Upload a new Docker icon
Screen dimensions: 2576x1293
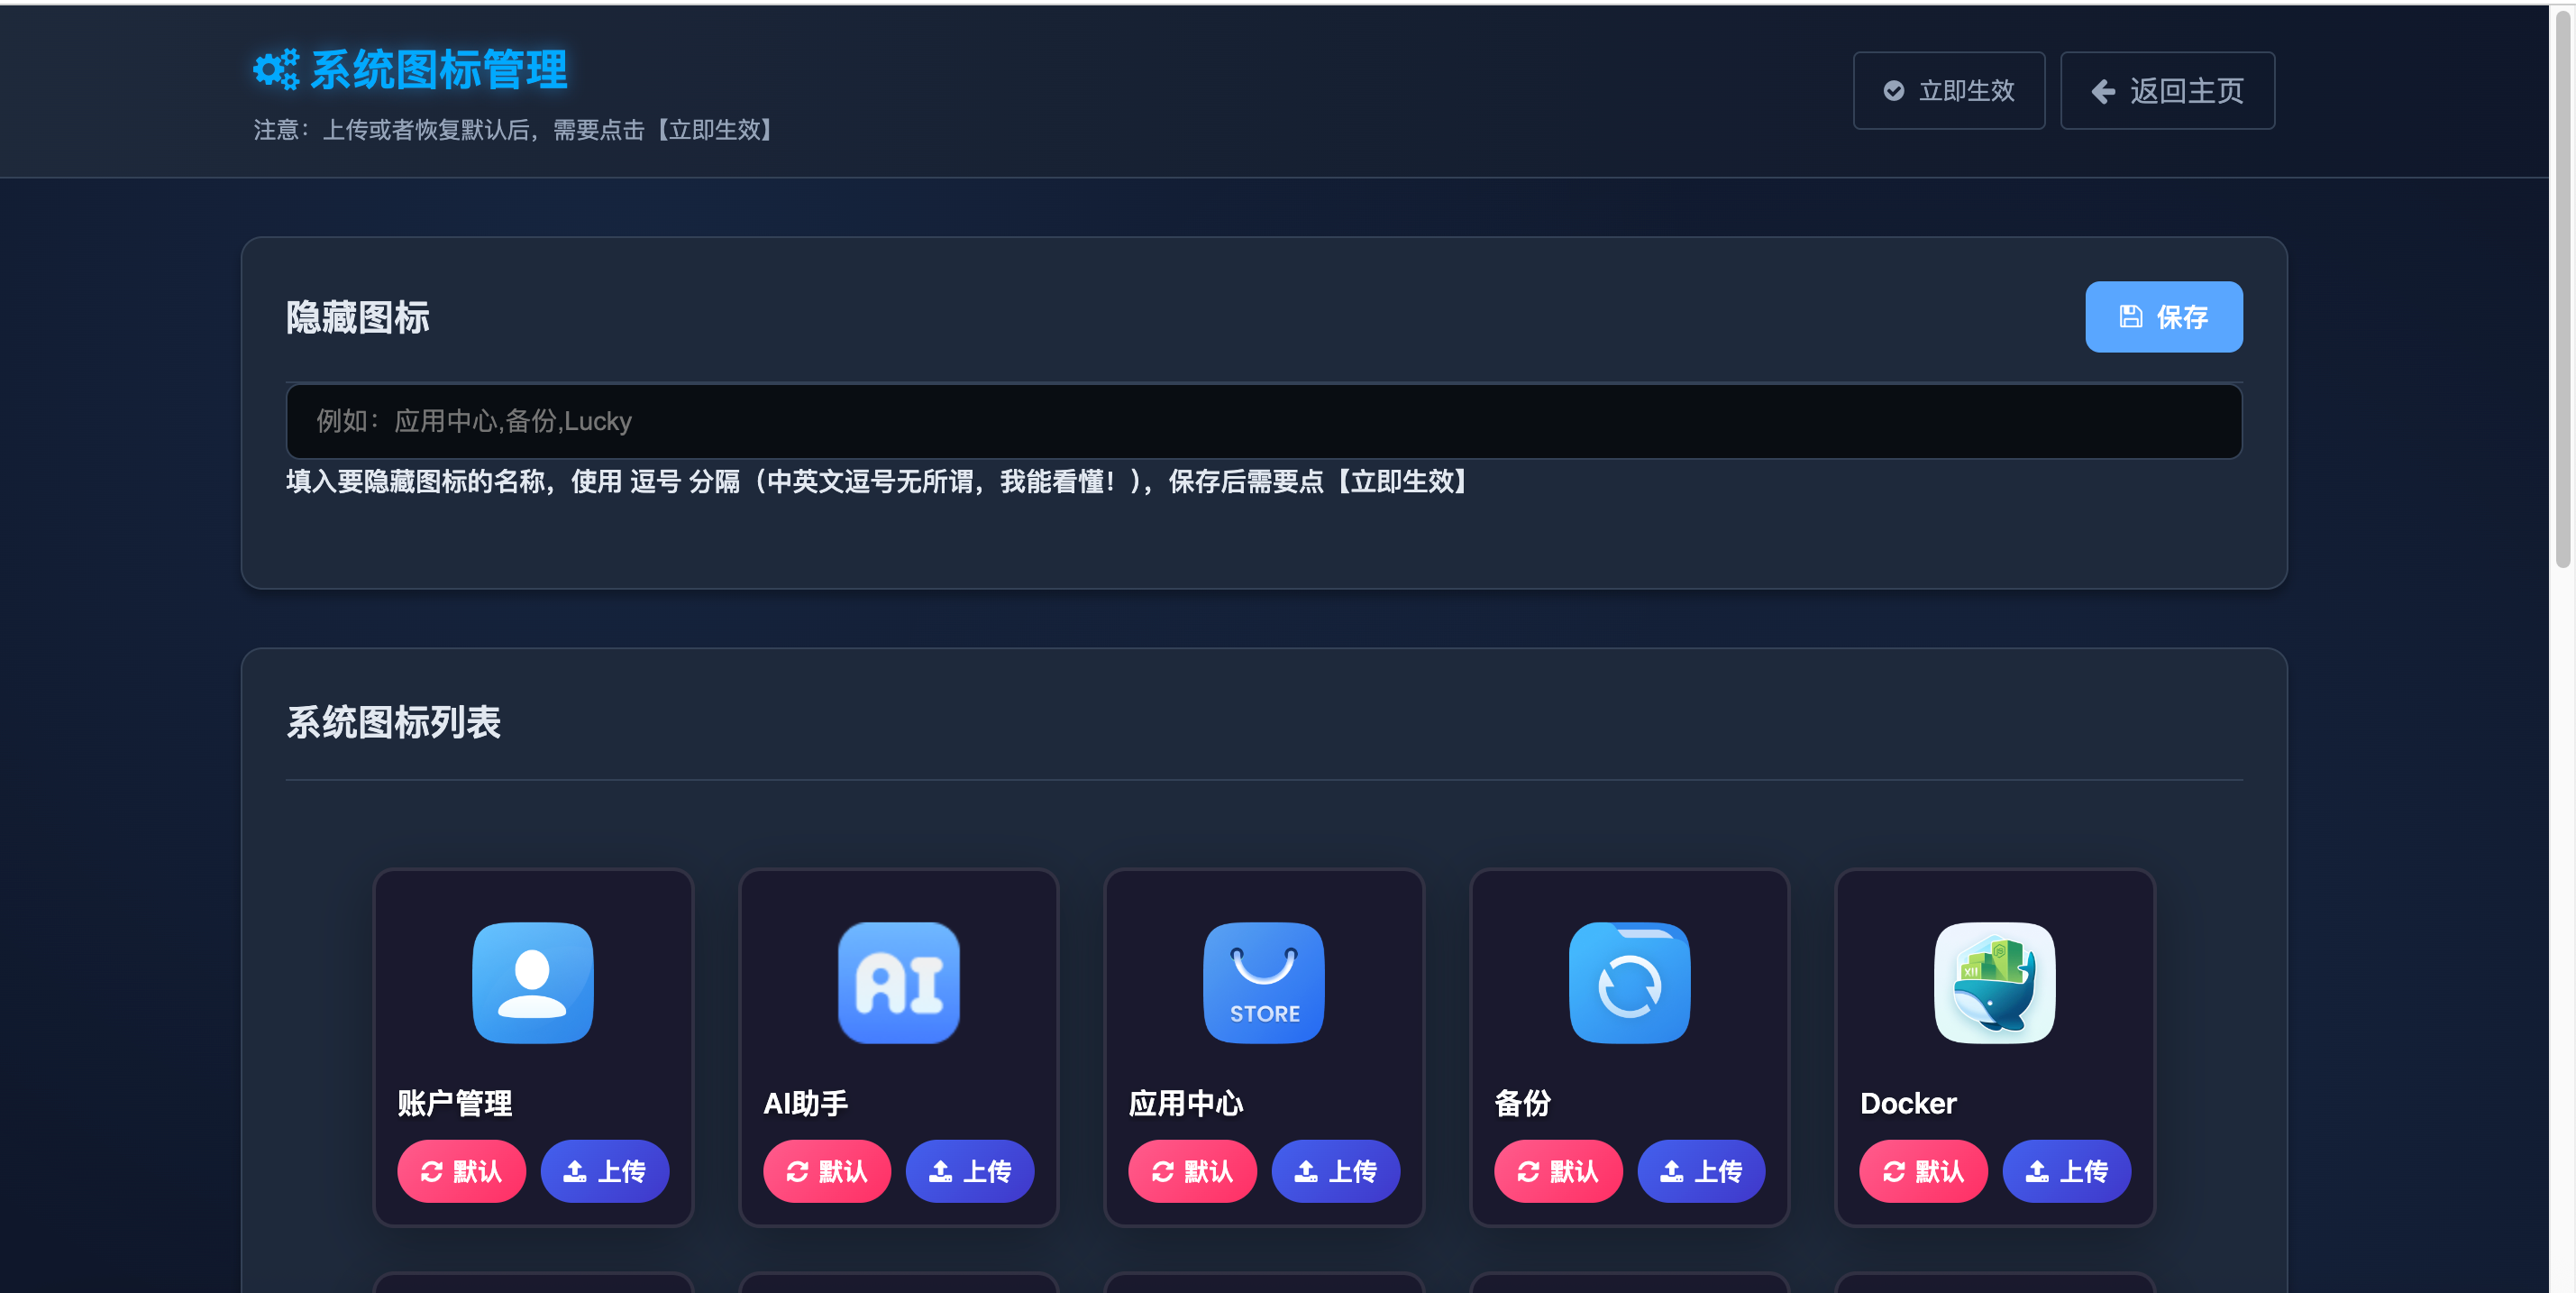(x=2066, y=1171)
